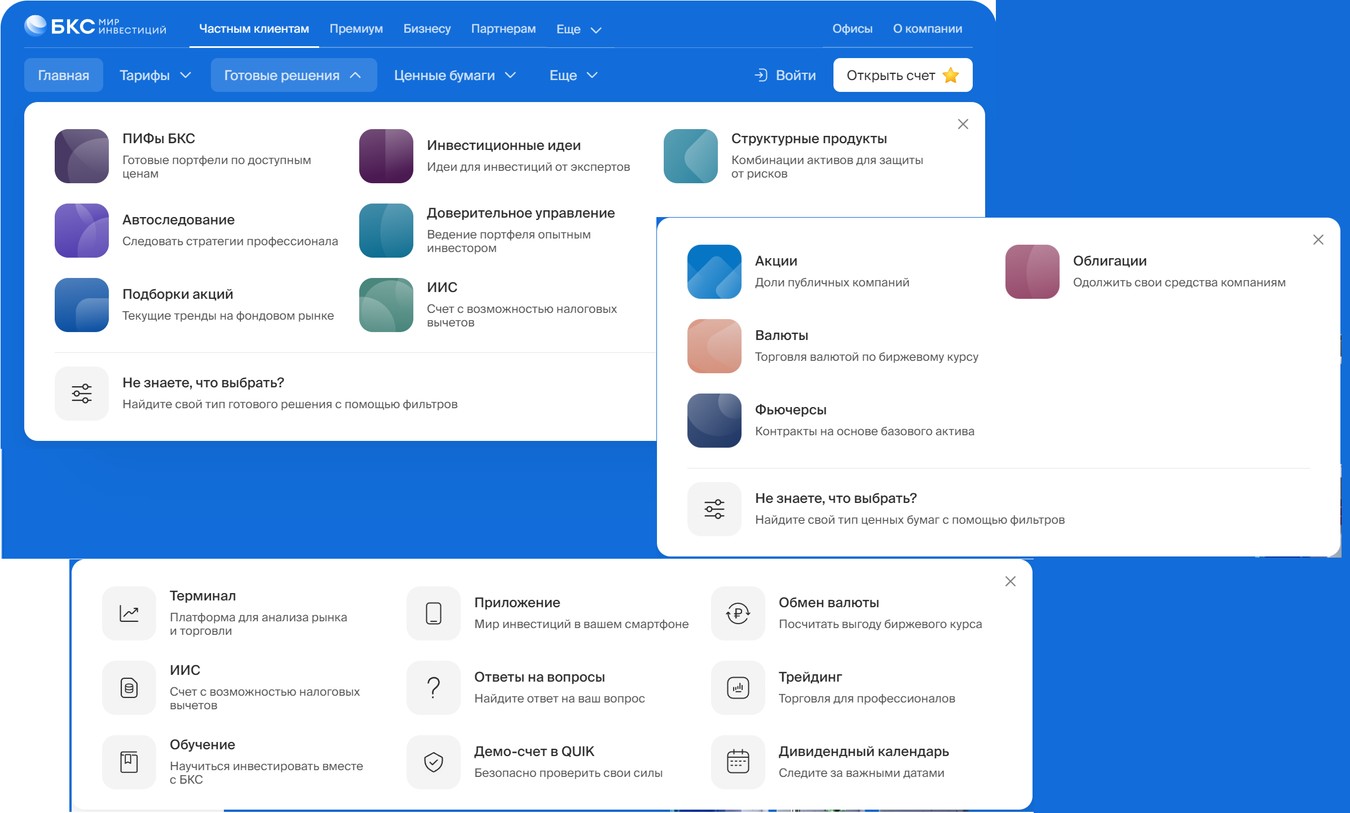The image size is (1350, 813).
Task: Open the Акции title link
Action: click(776, 261)
